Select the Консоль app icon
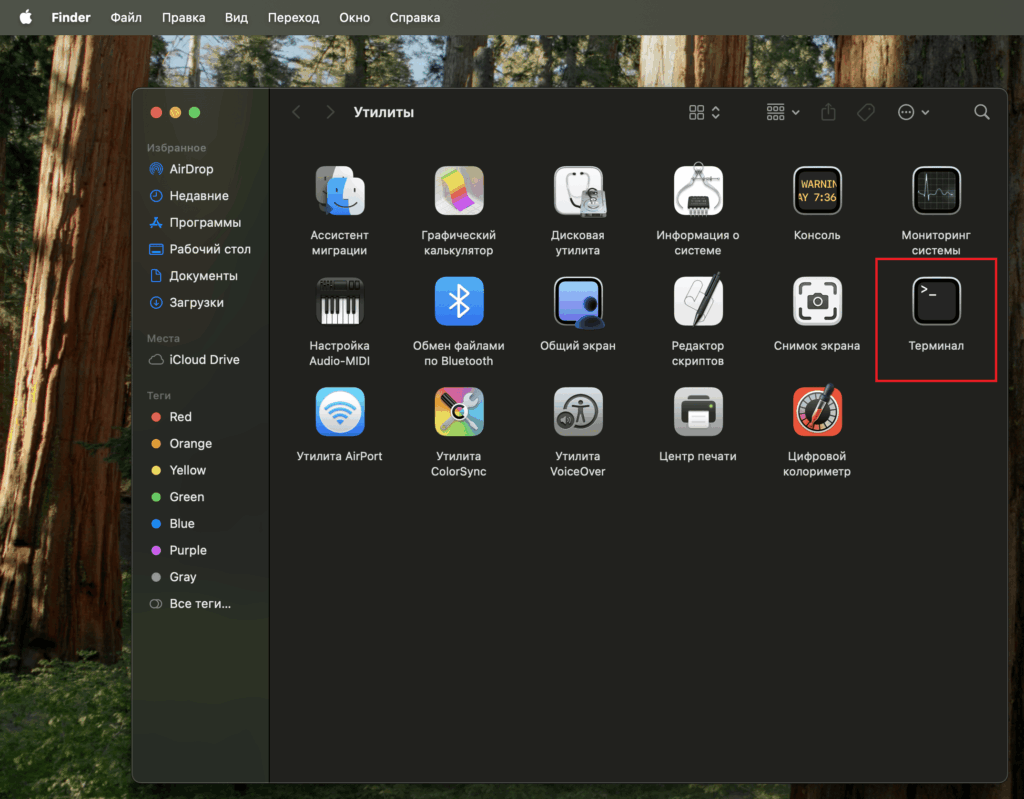The width and height of the screenshot is (1024, 799). click(x=817, y=191)
